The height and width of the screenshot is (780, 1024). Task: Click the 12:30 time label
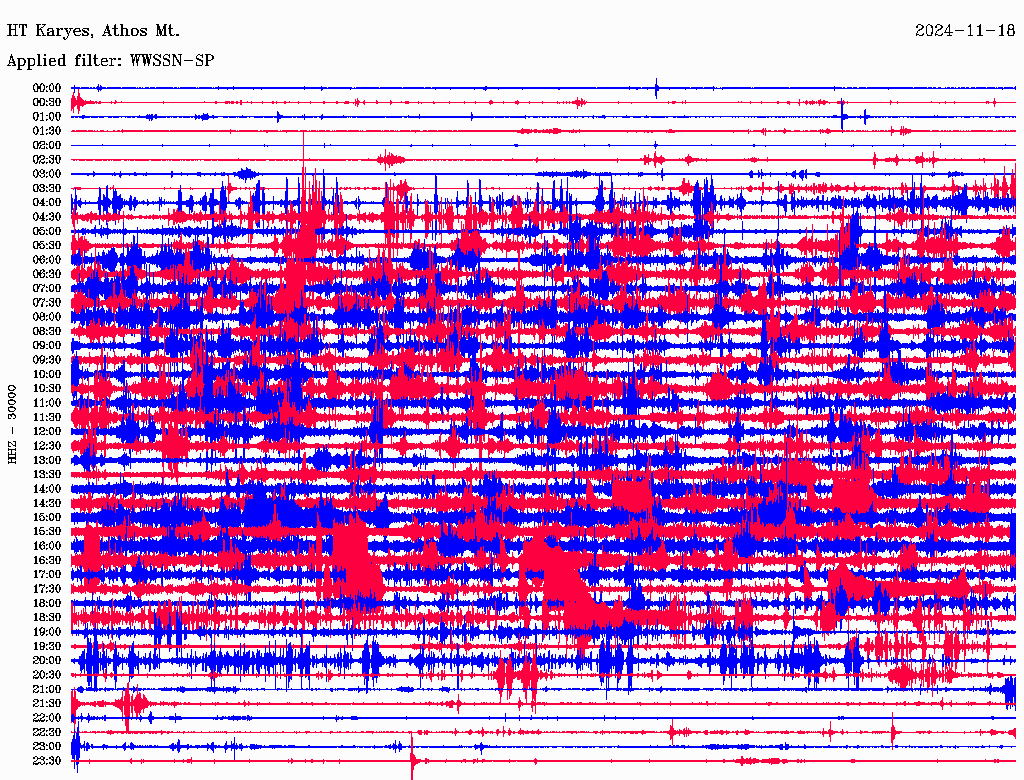[47, 446]
